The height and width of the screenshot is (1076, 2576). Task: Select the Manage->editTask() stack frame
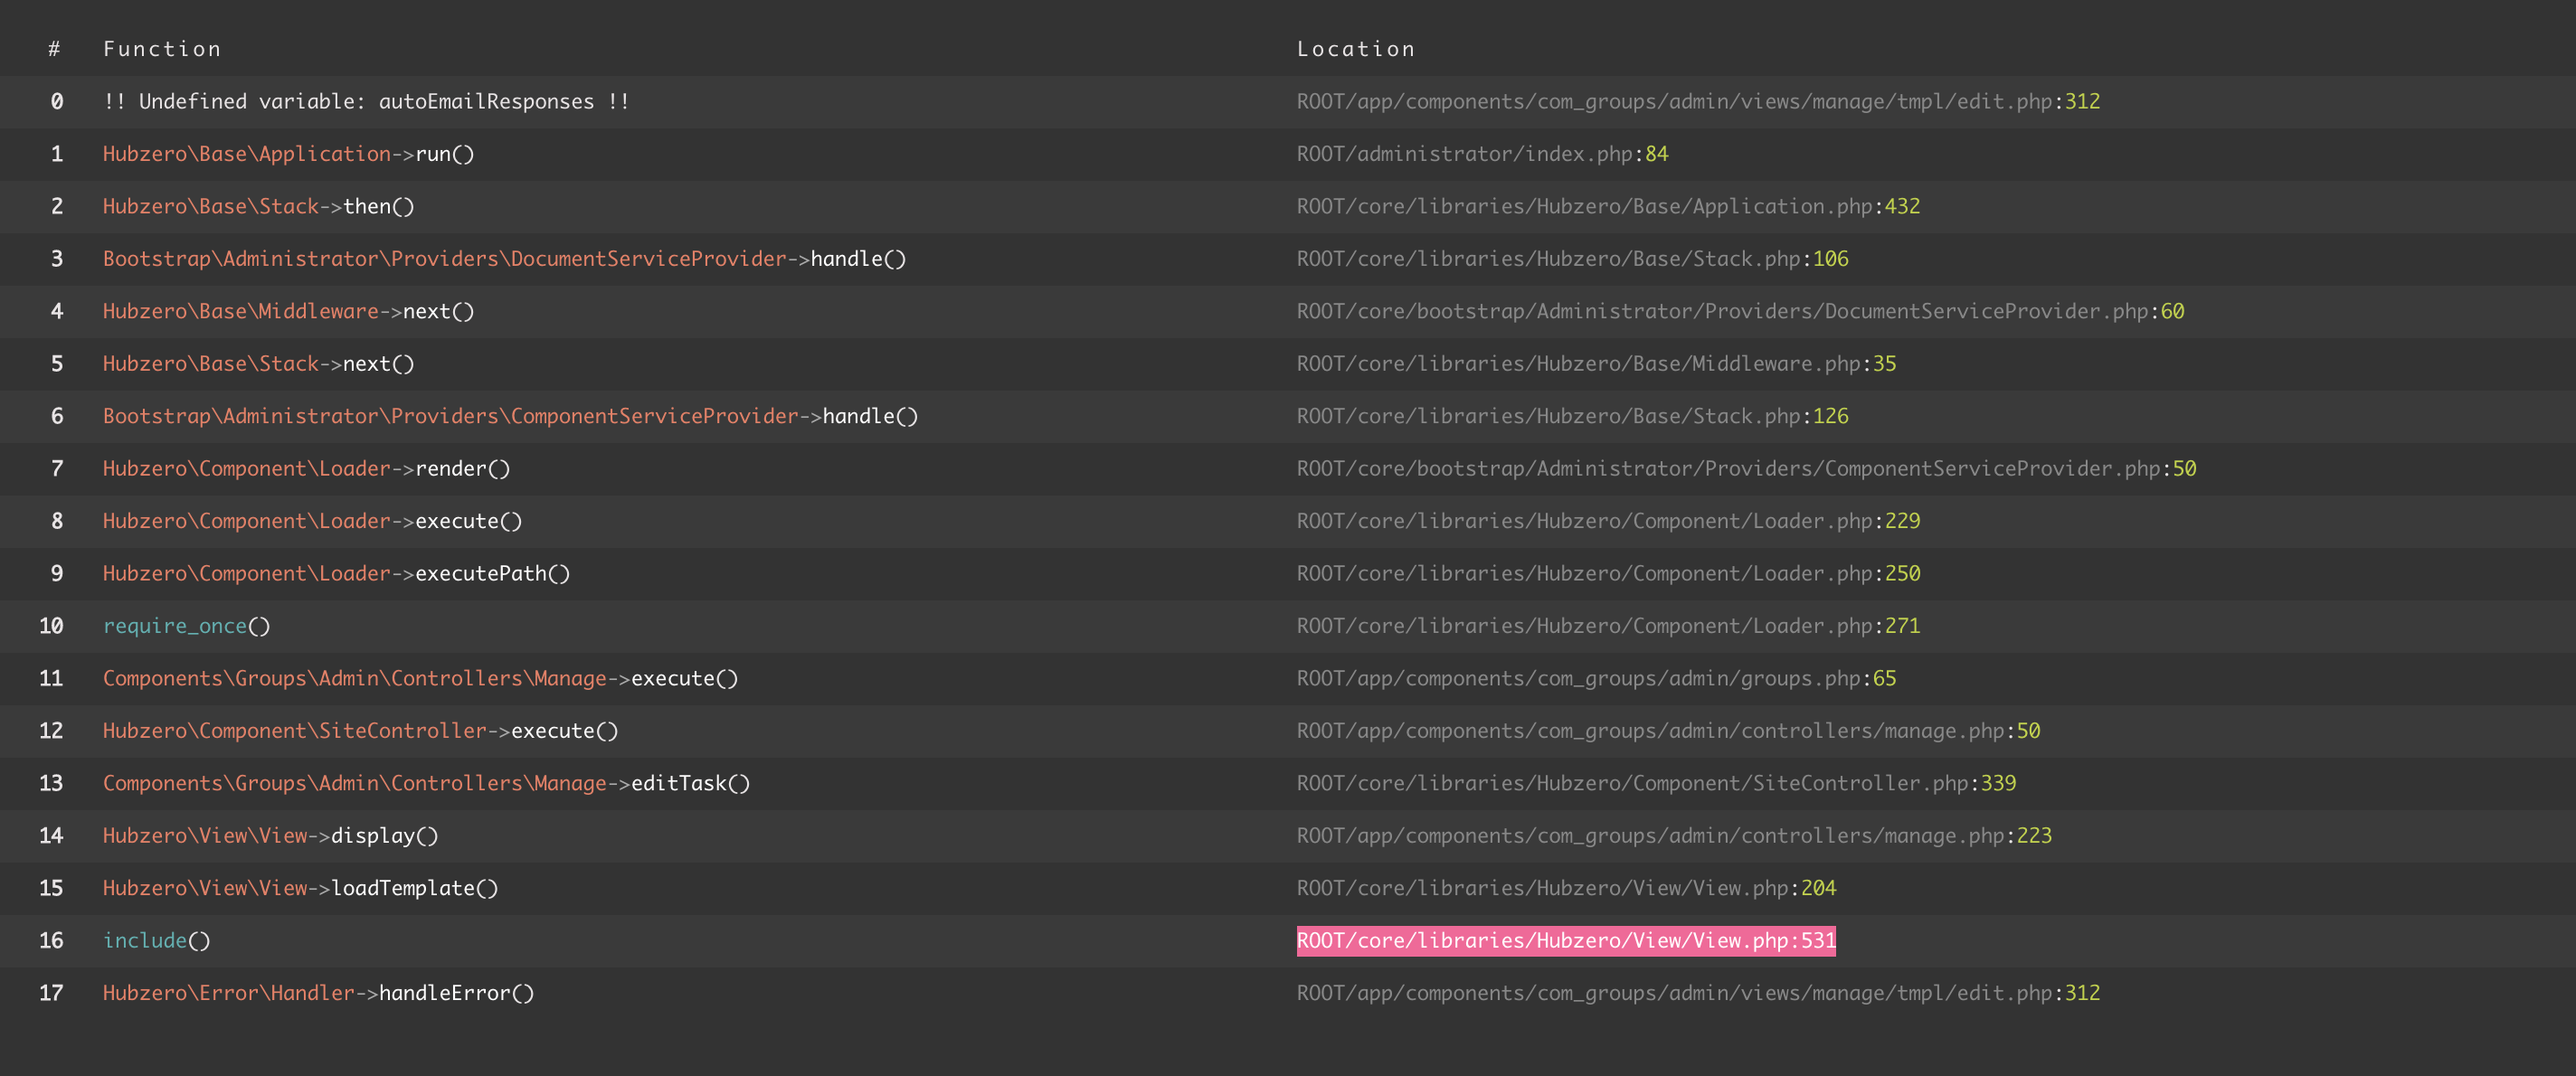[426, 783]
